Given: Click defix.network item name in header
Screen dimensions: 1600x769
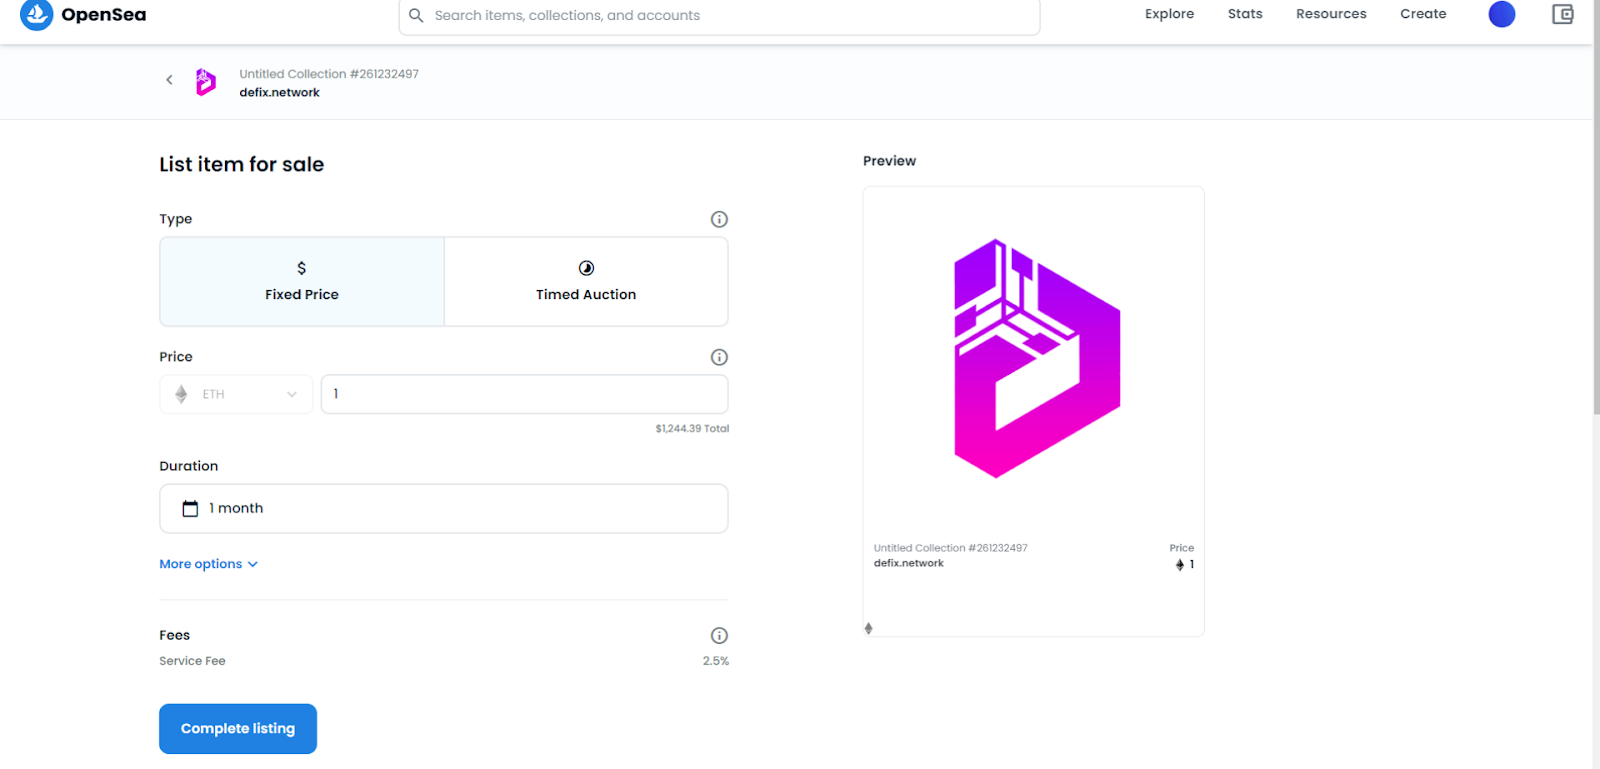Looking at the screenshot, I should [279, 92].
